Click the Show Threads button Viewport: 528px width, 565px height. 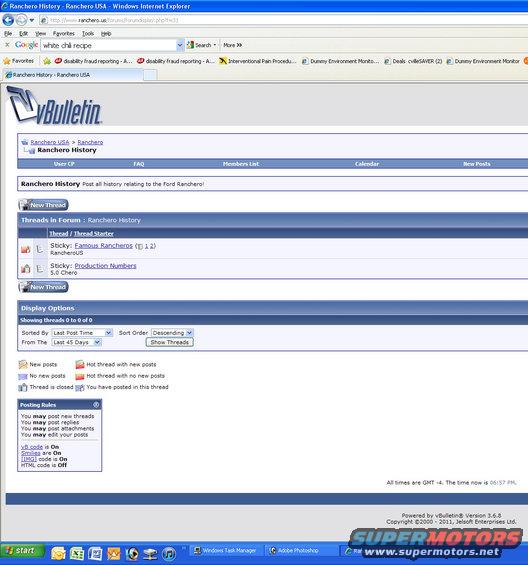pos(169,342)
